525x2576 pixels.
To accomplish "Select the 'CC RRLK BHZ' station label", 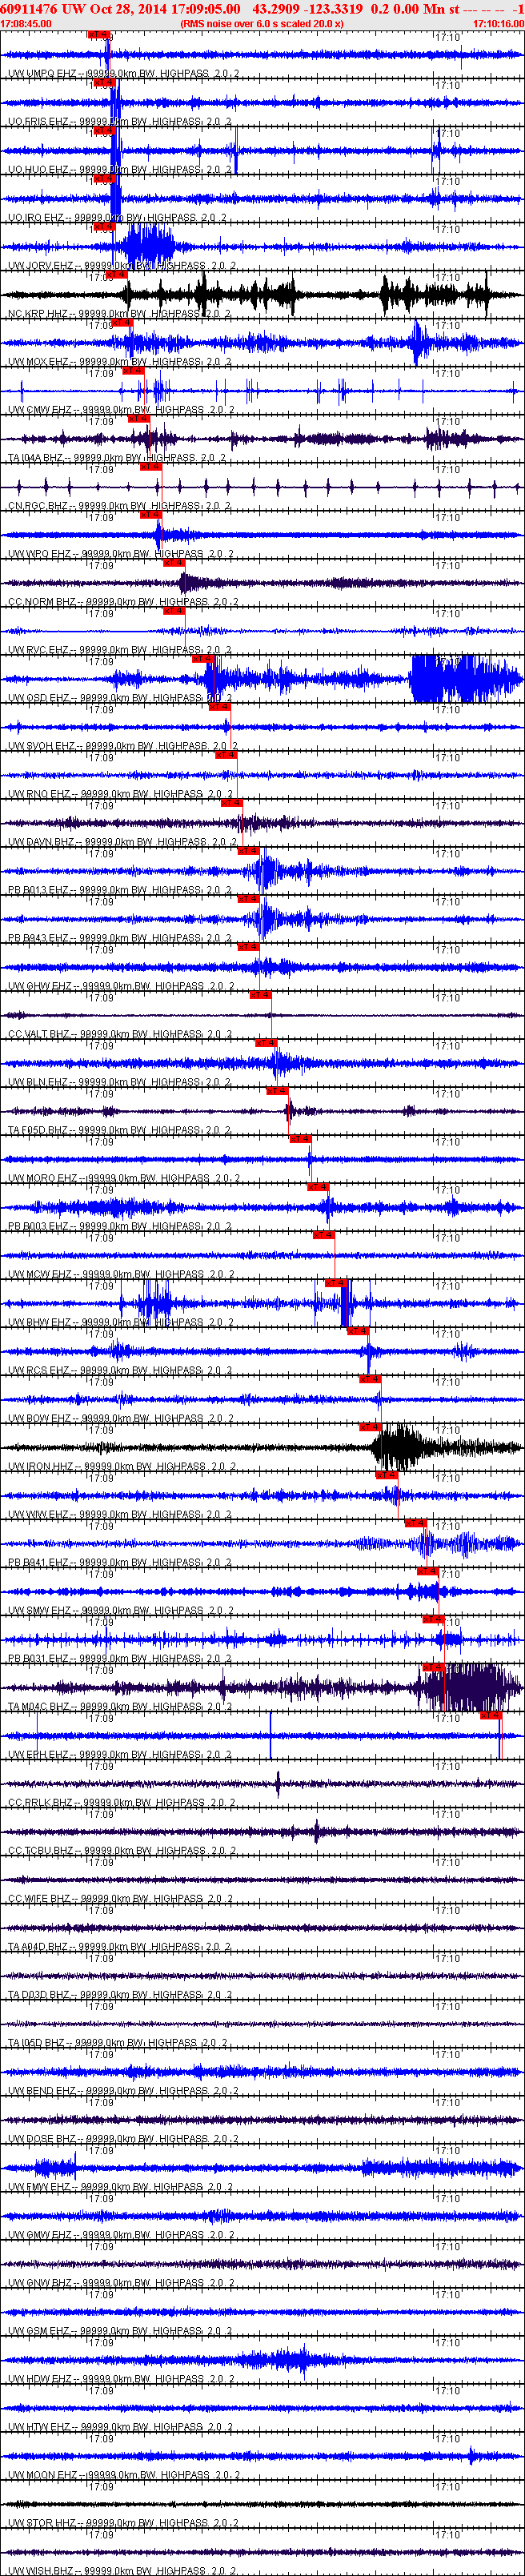I will click(x=40, y=1802).
